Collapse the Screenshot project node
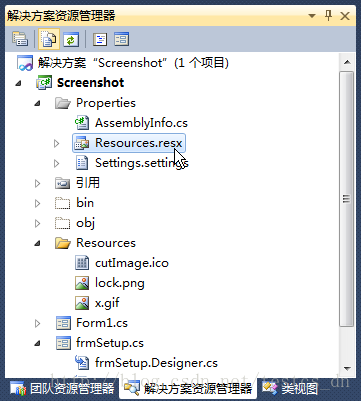The height and width of the screenshot is (401, 361). 19,83
